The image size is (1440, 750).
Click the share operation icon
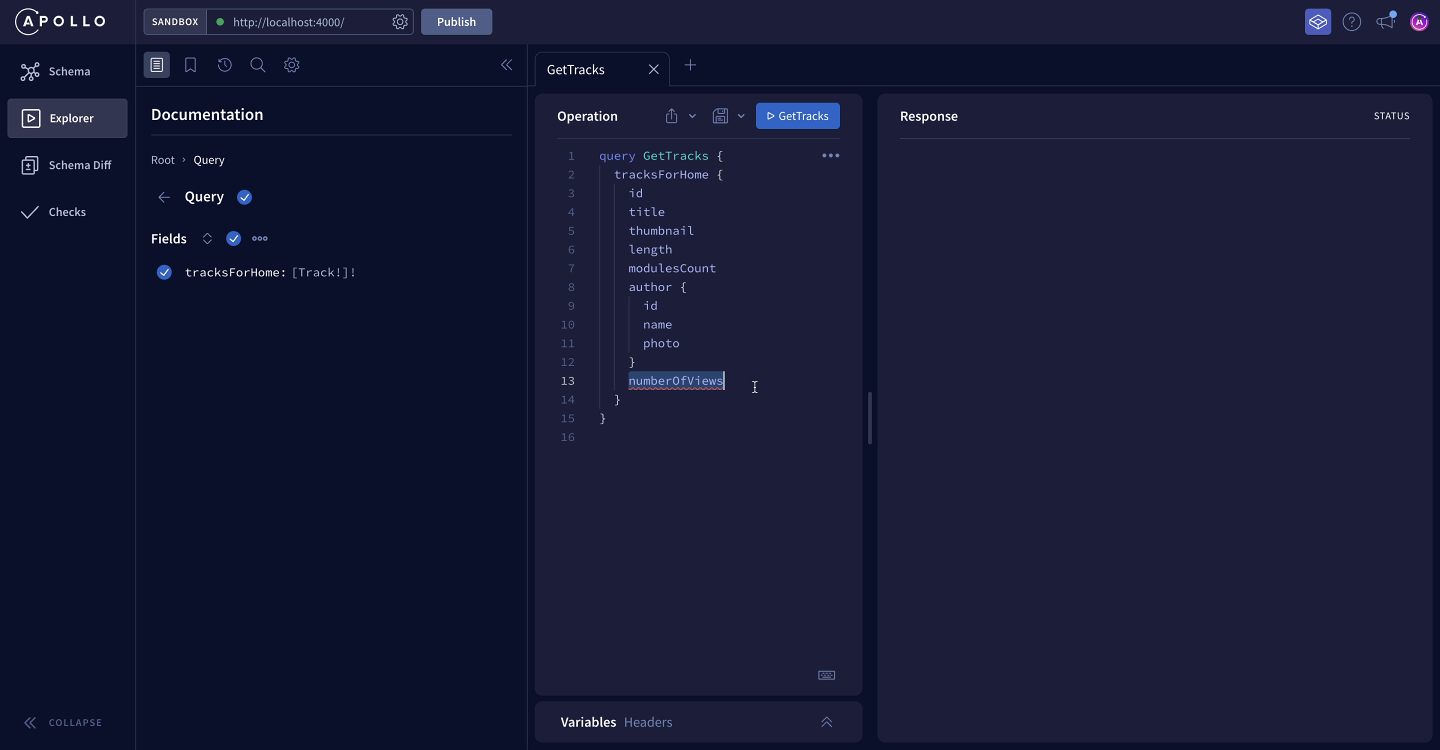671,116
